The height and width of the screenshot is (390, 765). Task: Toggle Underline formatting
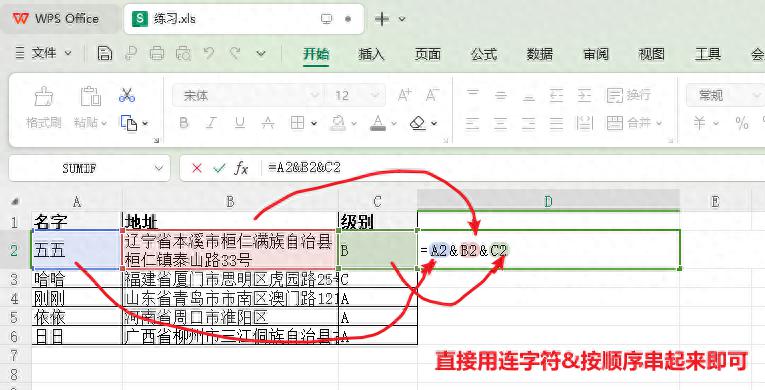pos(240,123)
